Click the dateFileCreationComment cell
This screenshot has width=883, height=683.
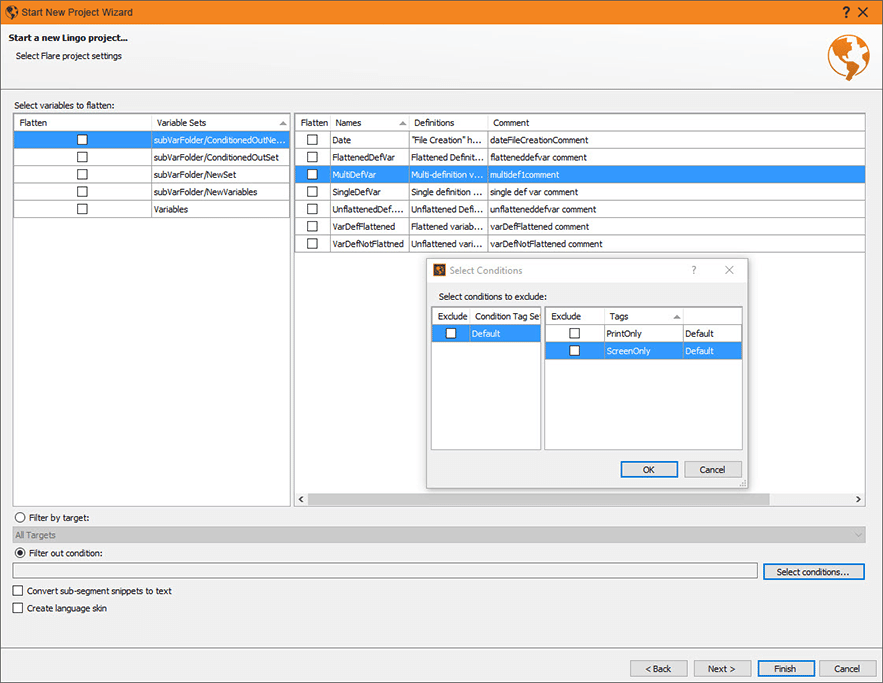(x=676, y=140)
